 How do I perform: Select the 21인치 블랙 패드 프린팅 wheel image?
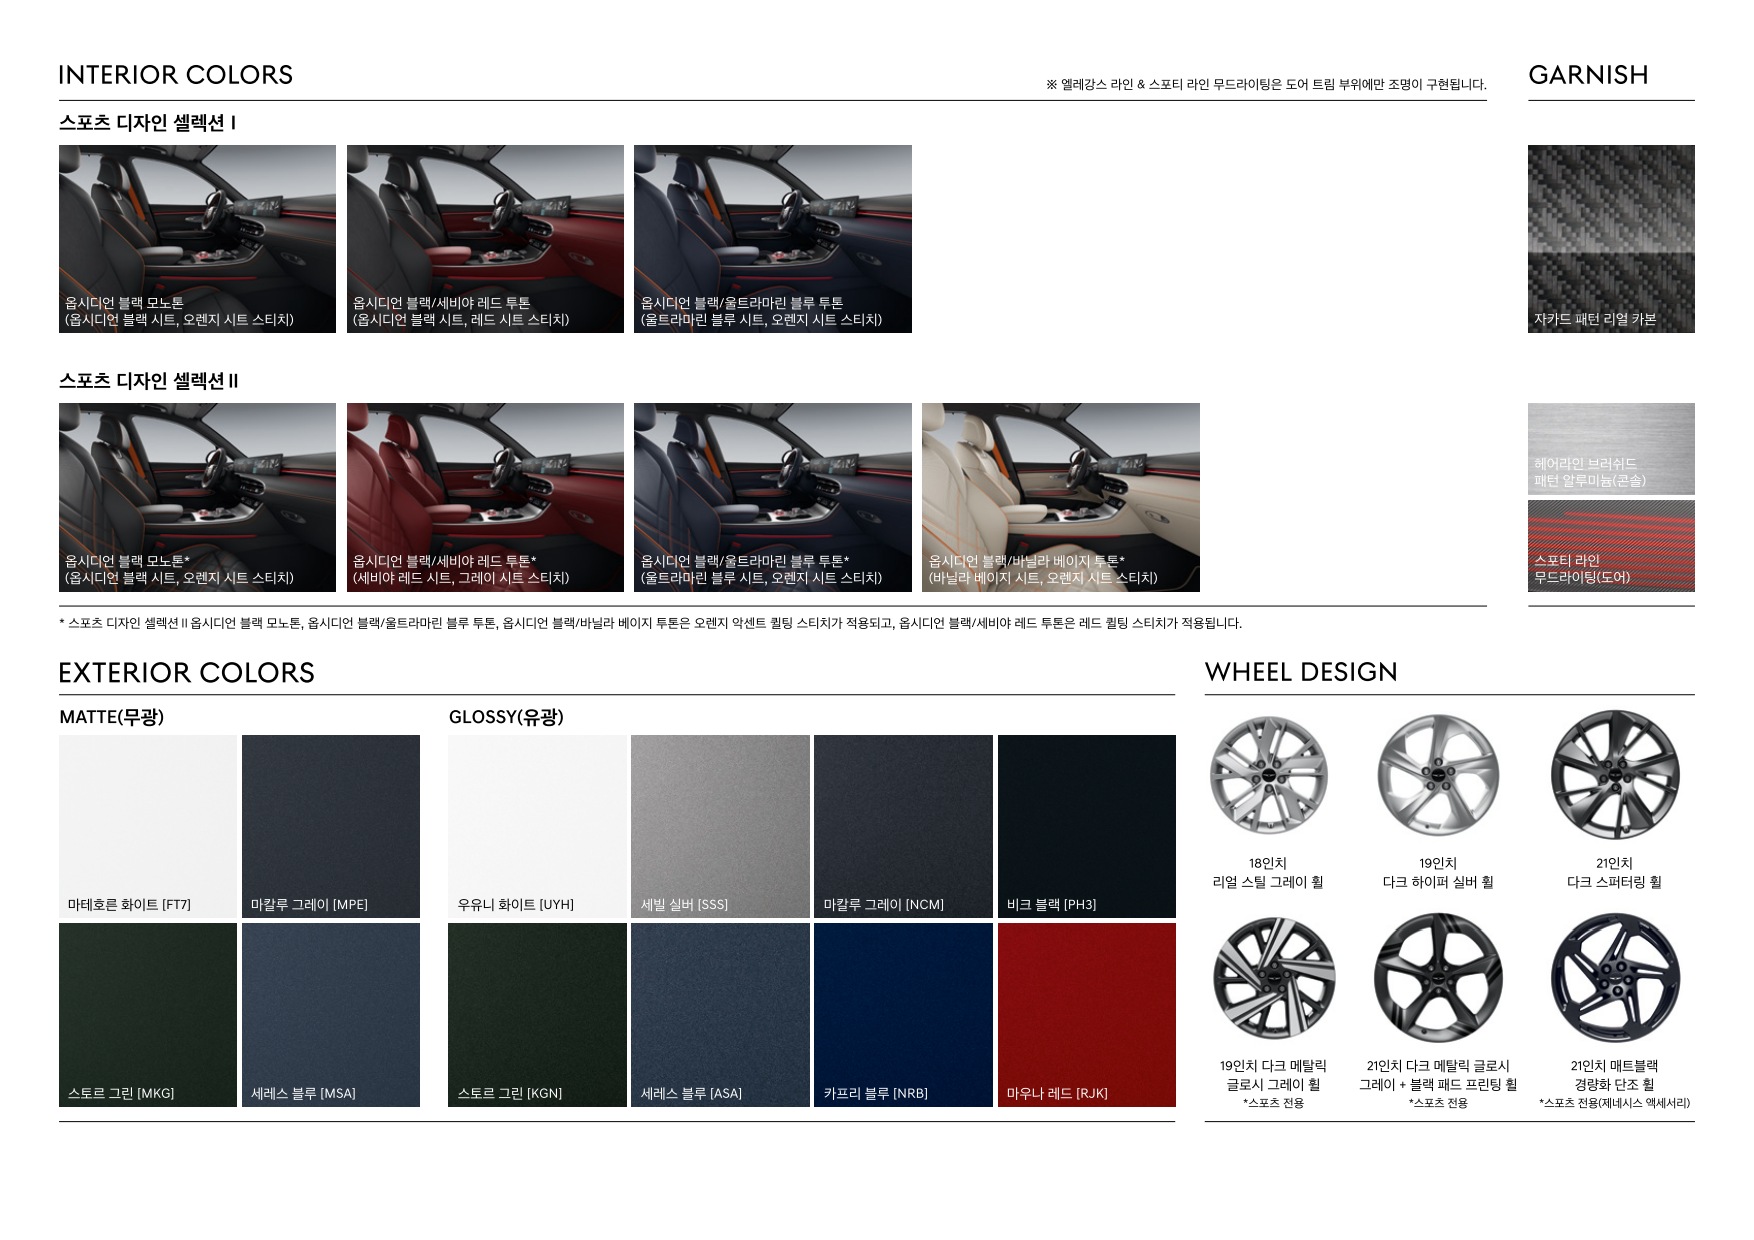(x=1438, y=980)
